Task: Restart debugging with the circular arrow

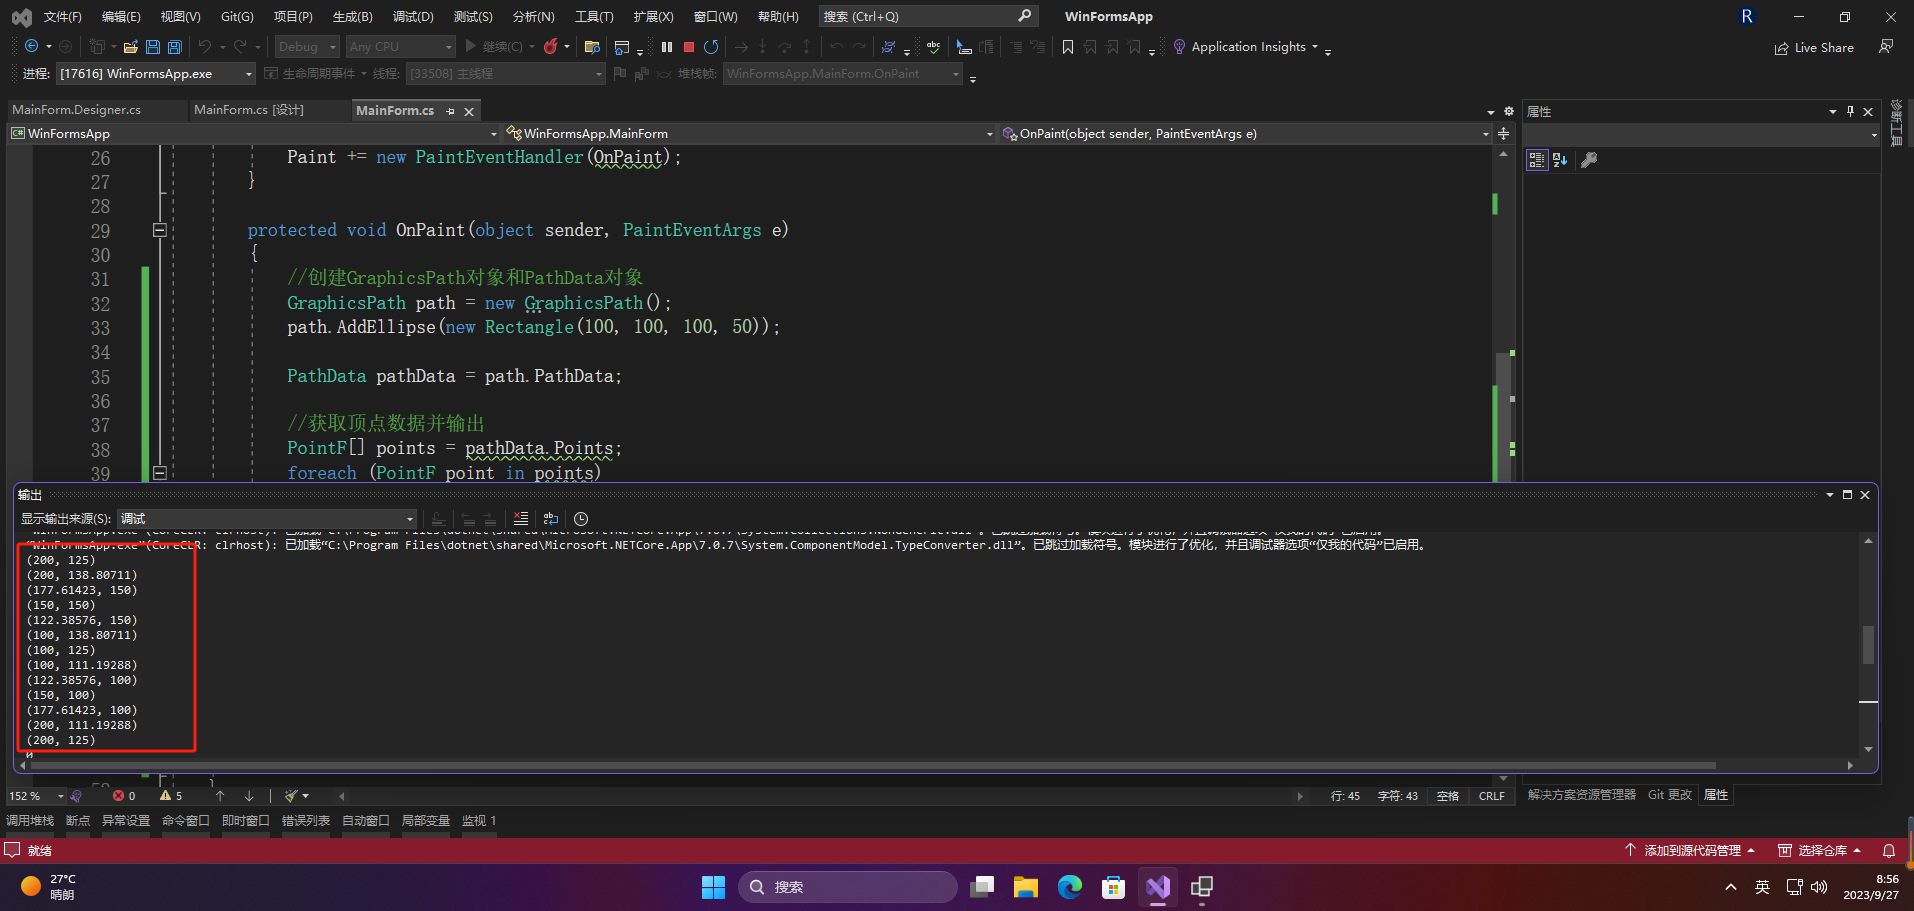Action: click(711, 46)
